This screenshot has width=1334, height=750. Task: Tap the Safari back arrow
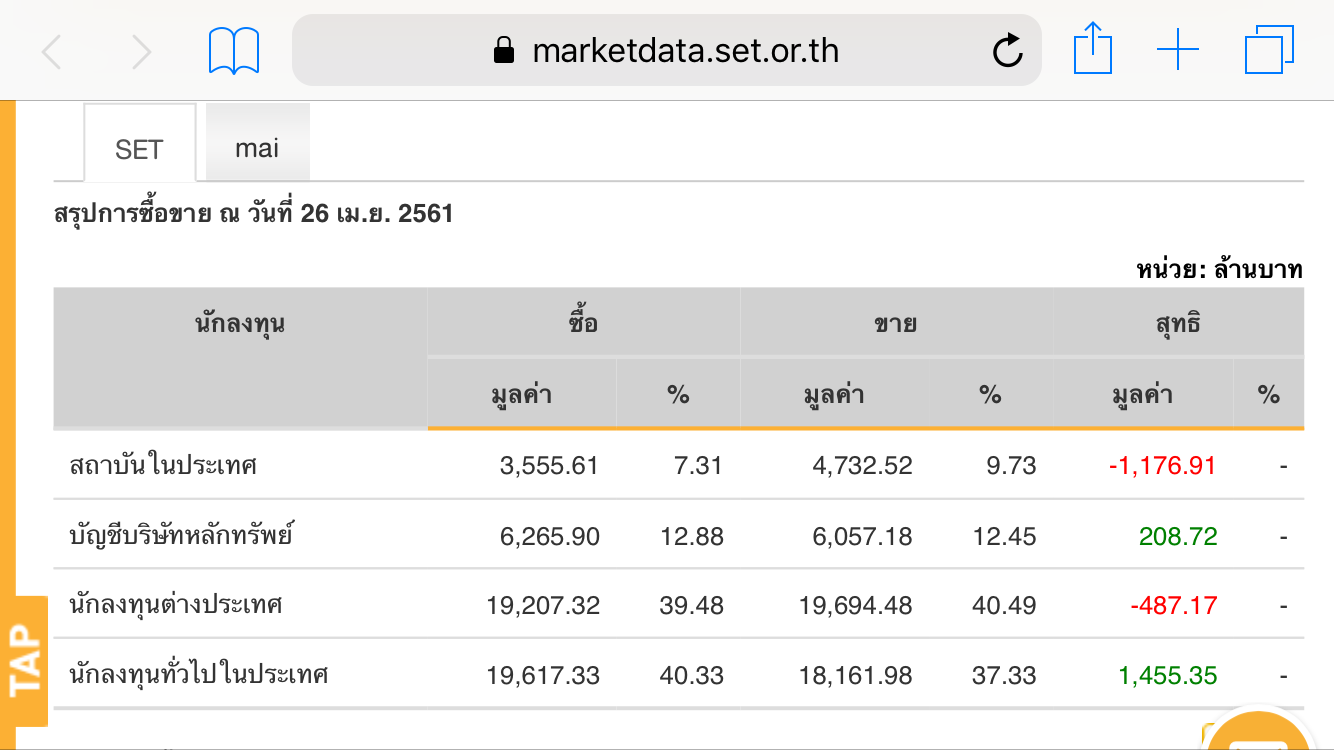(52, 51)
